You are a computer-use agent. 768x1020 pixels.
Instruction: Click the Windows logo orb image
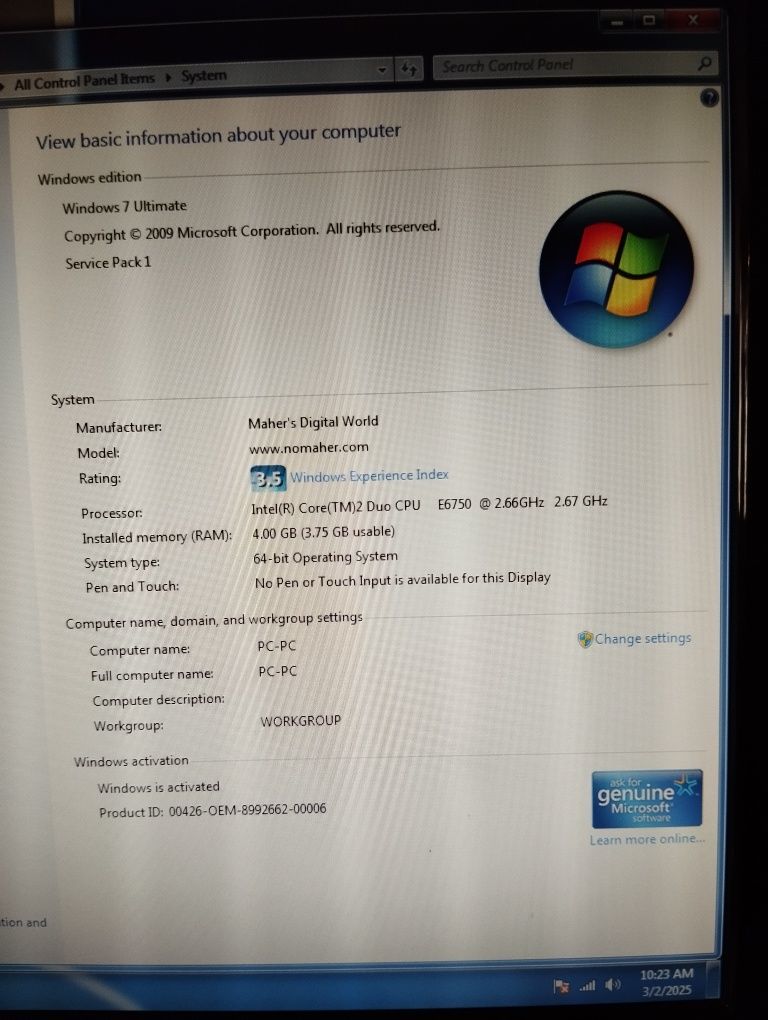616,269
